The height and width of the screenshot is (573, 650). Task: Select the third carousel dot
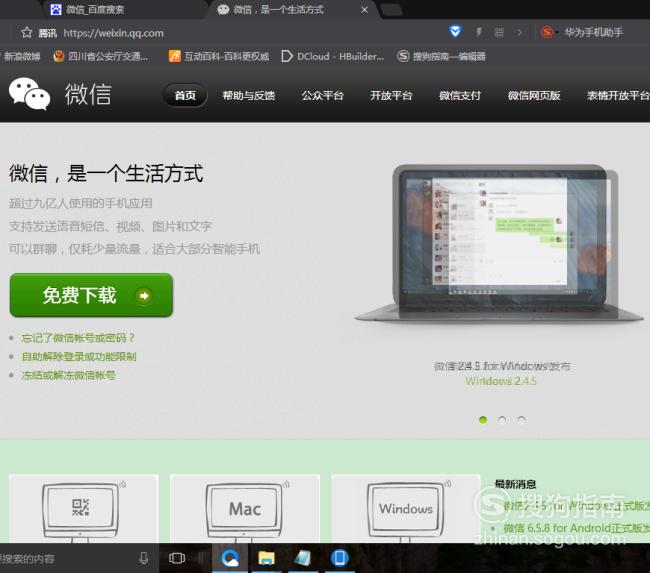pyautogui.click(x=521, y=420)
